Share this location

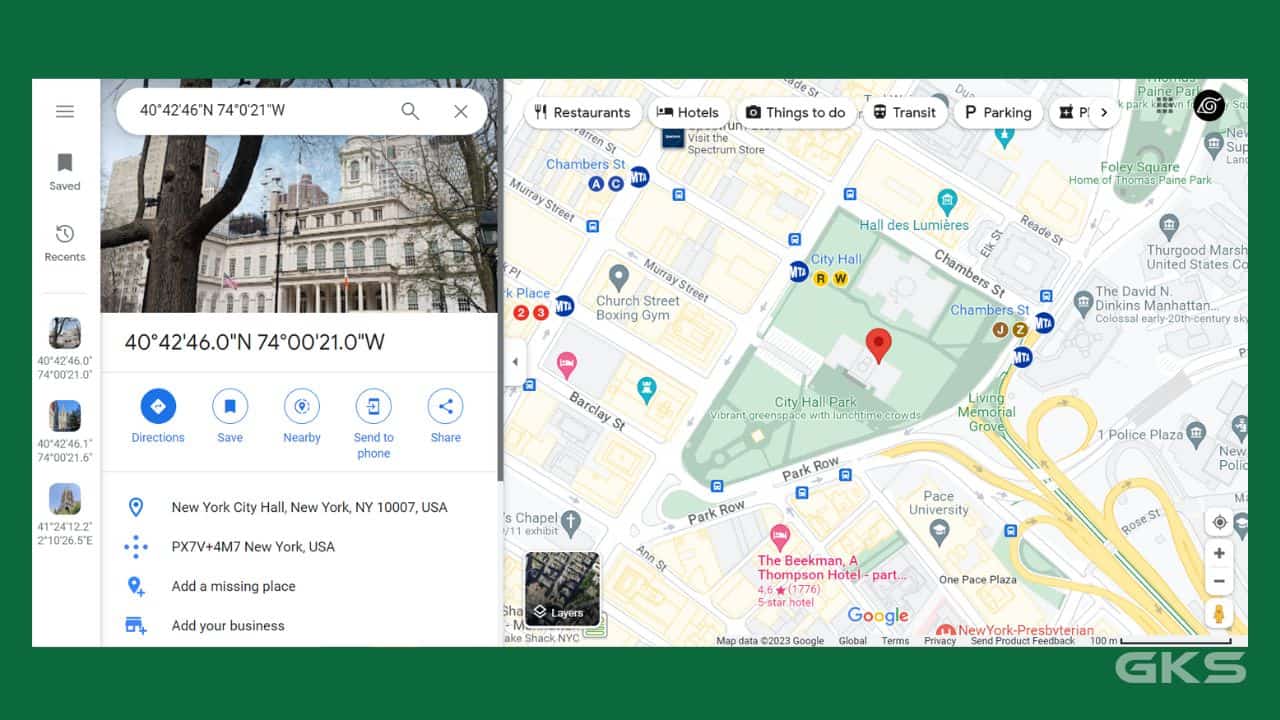click(445, 407)
